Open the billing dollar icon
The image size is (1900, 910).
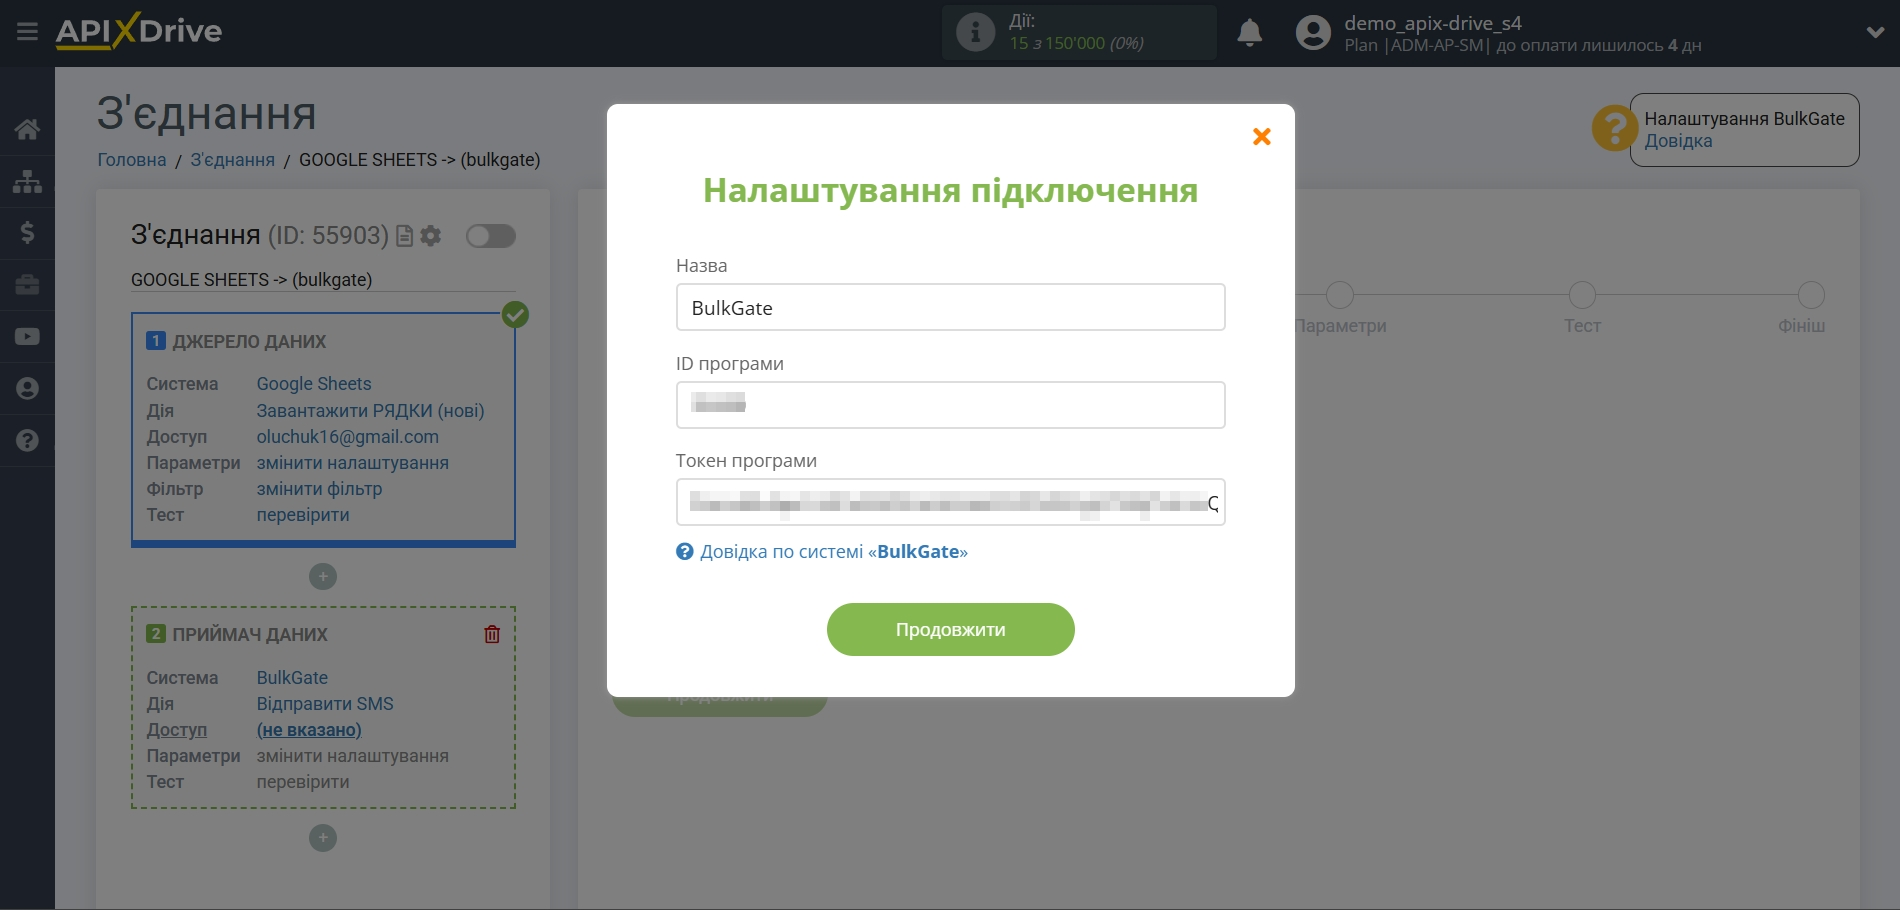point(27,233)
